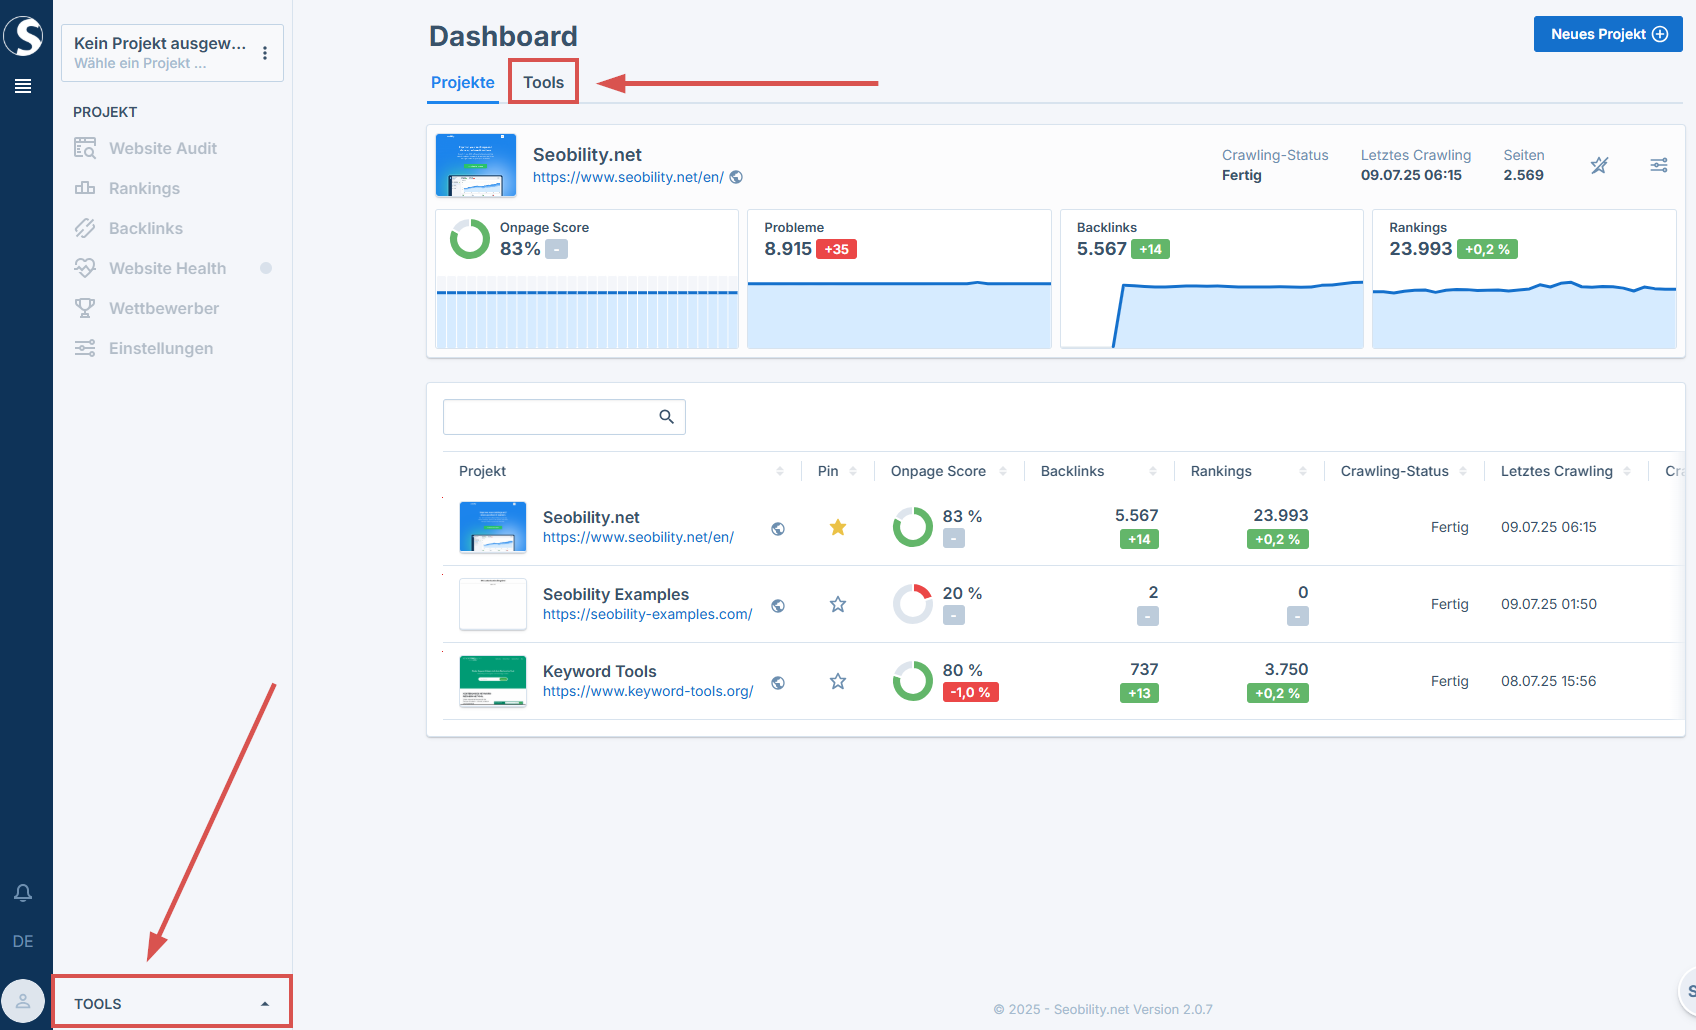Click red -1,0 % badge in Keyword Tools row

[970, 692]
